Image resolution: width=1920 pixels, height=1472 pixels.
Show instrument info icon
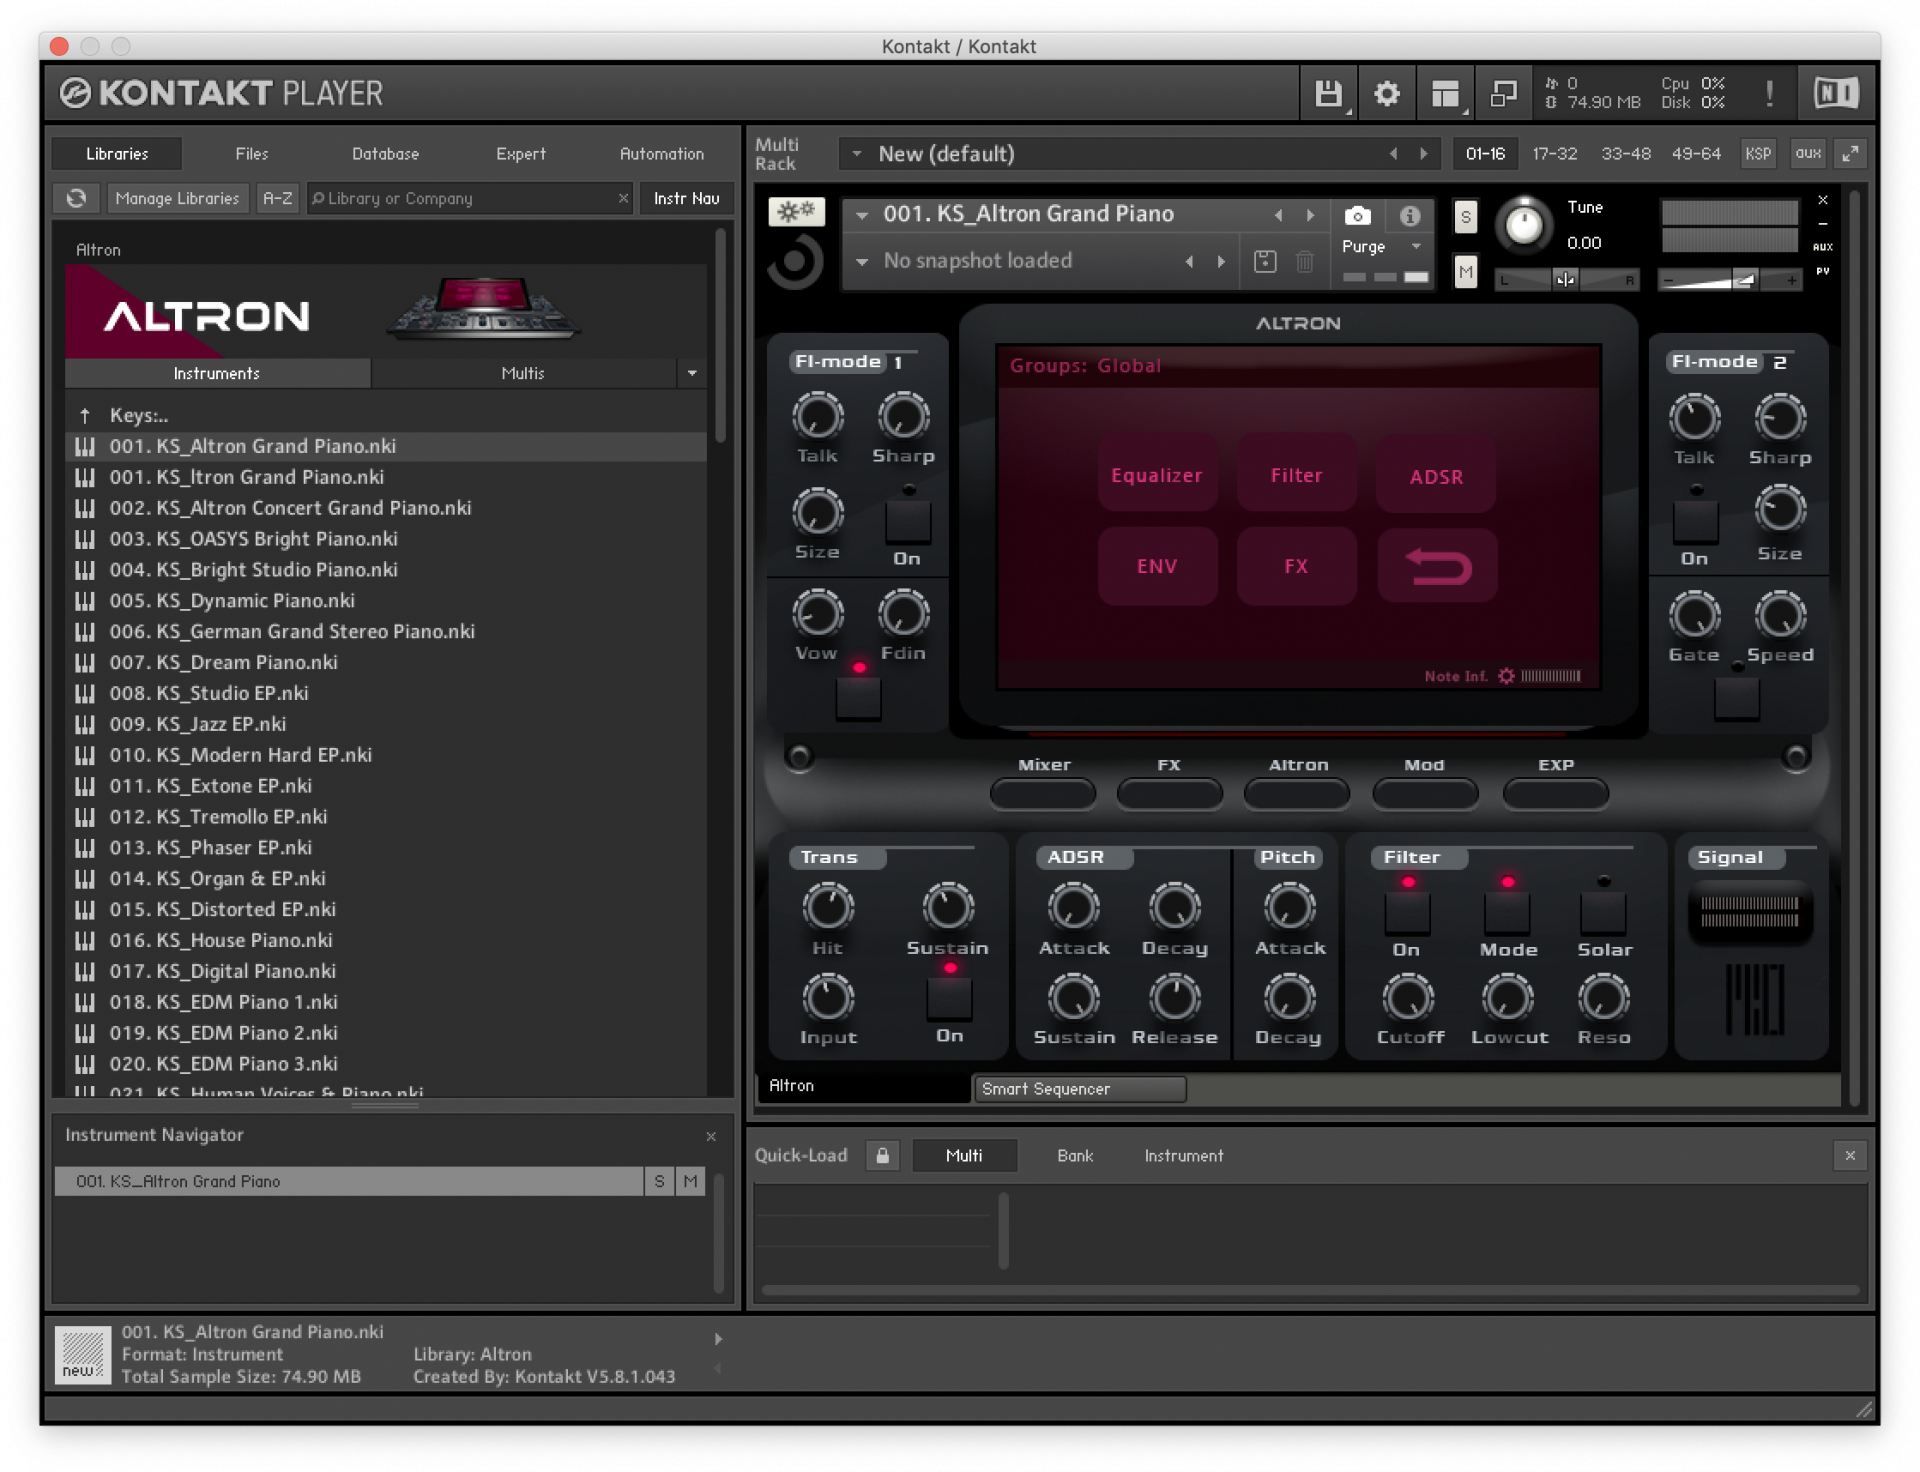tap(1409, 216)
